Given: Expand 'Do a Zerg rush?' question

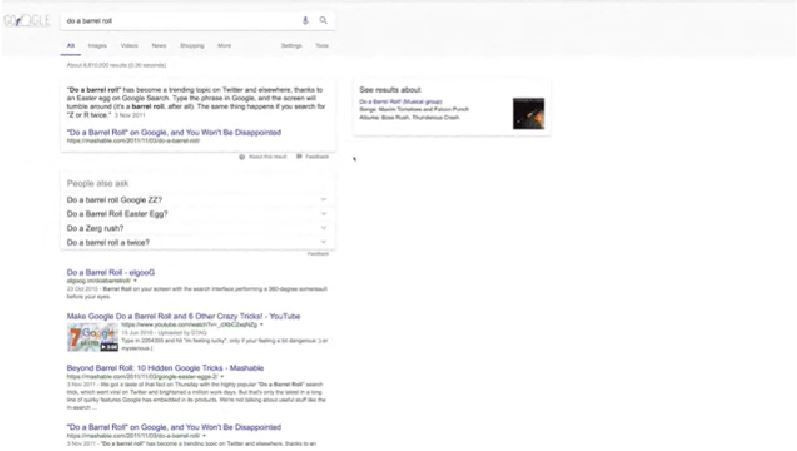Looking at the screenshot, I should point(197,228).
